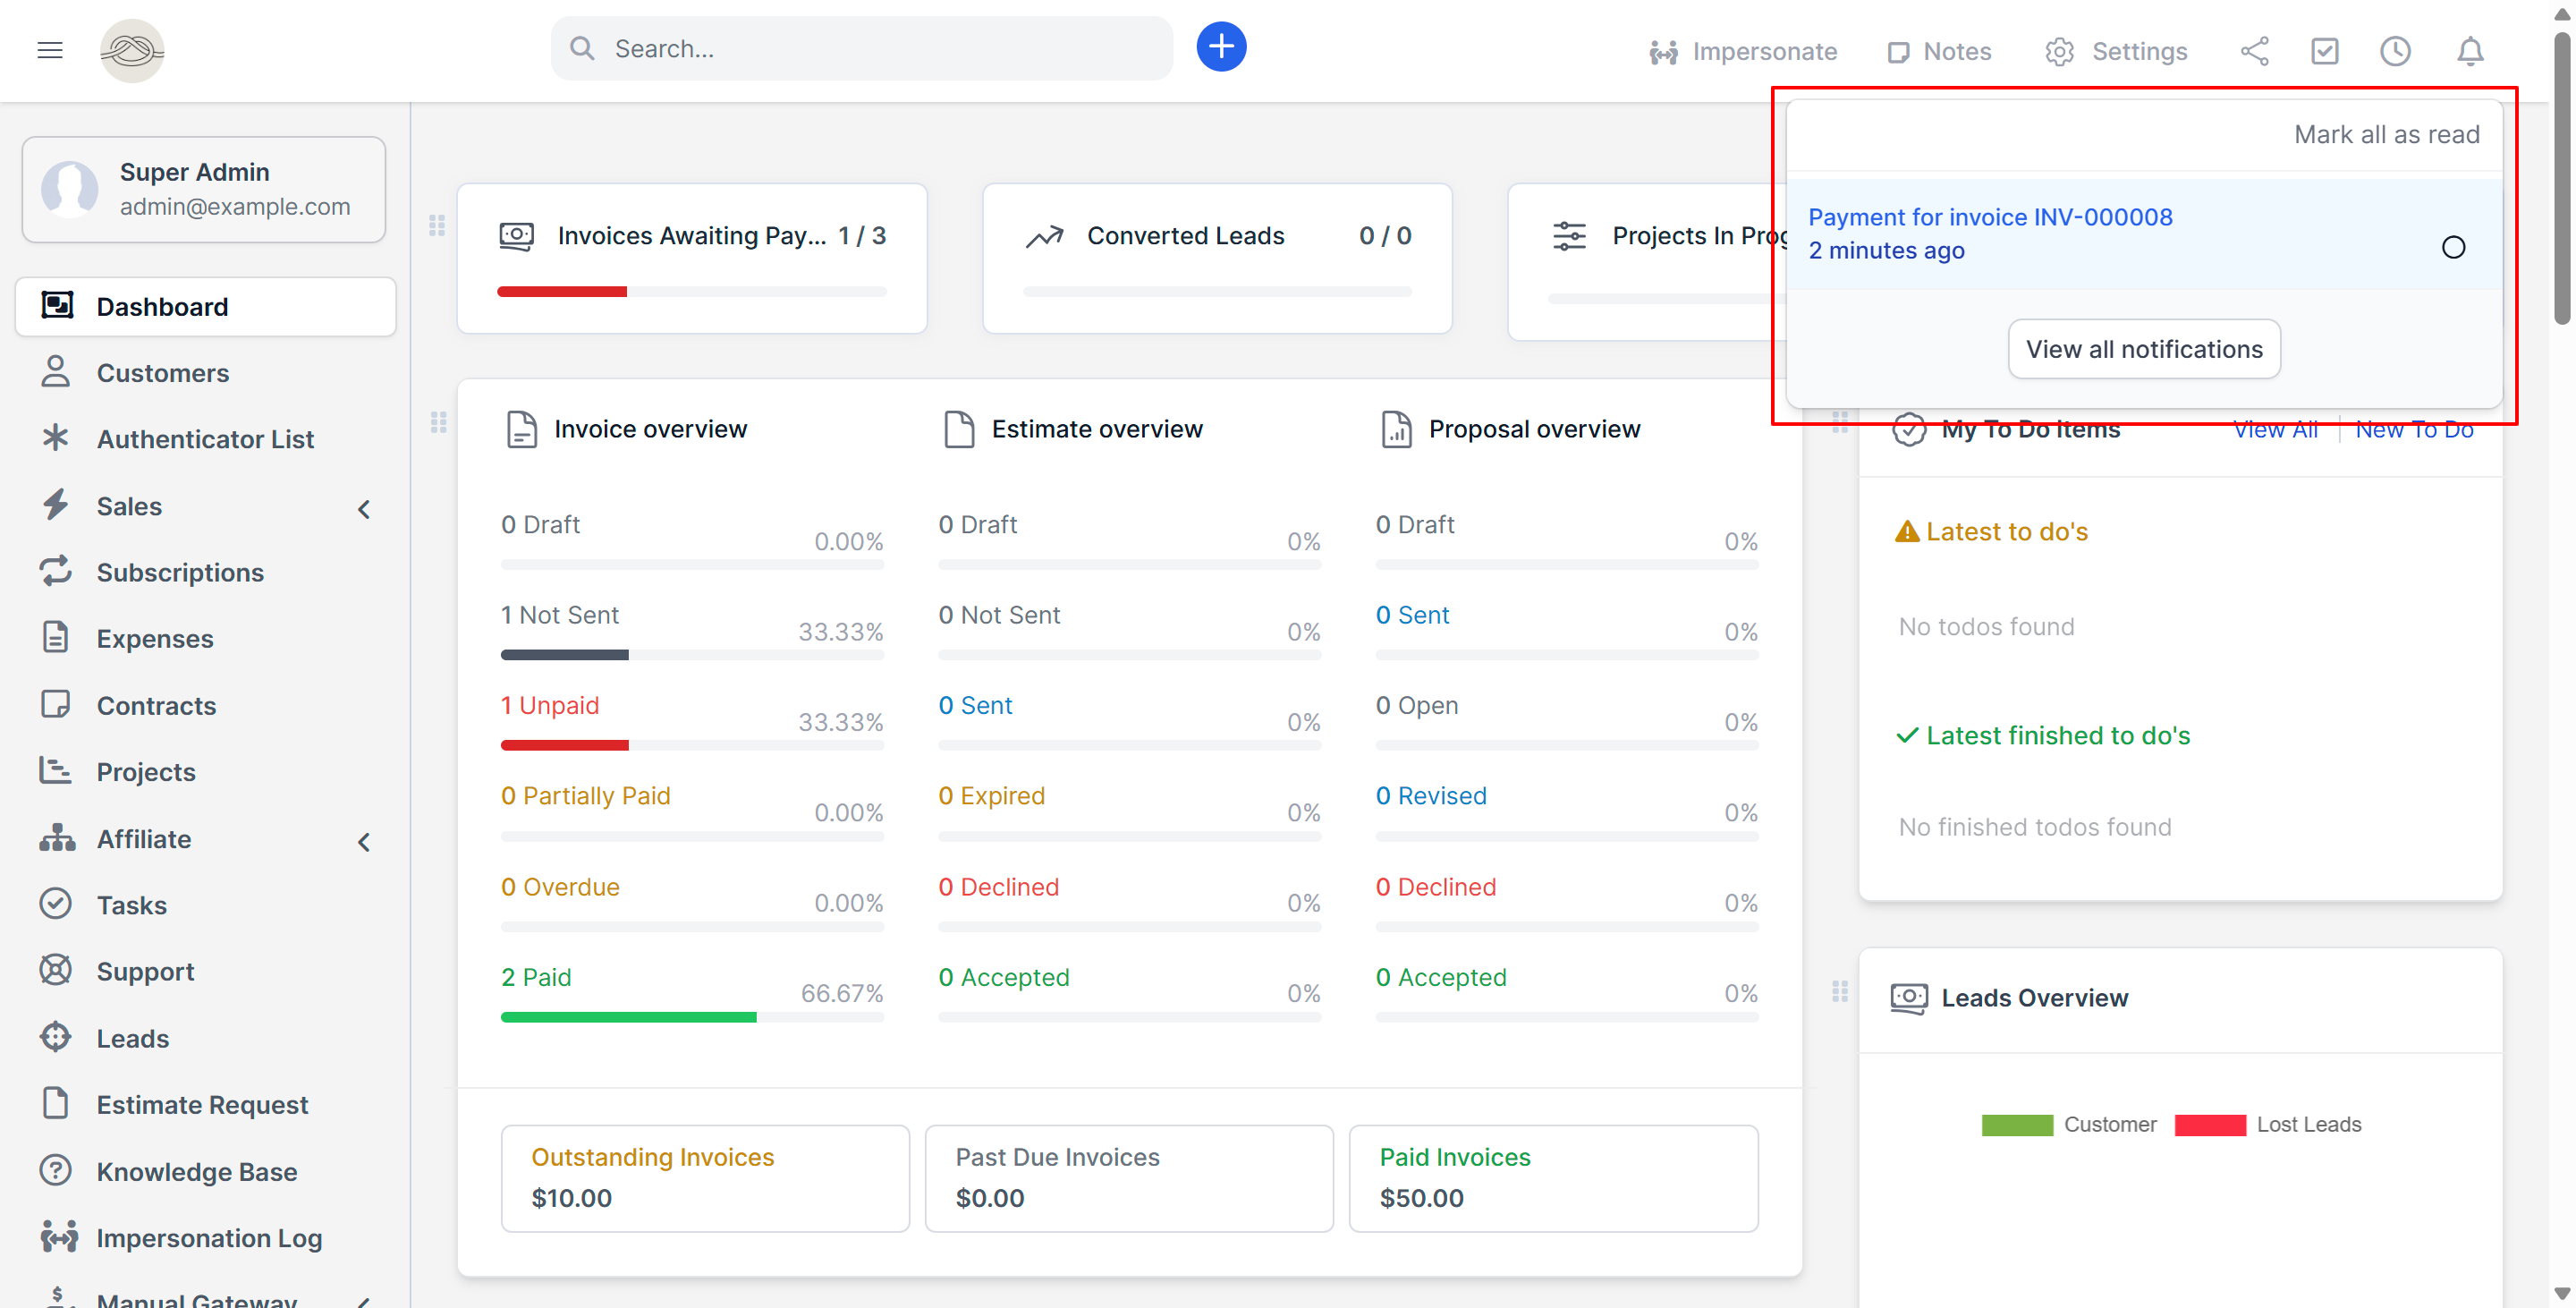The height and width of the screenshot is (1308, 2576).
Task: Collapse the Affiliate submenu
Action: (x=363, y=841)
